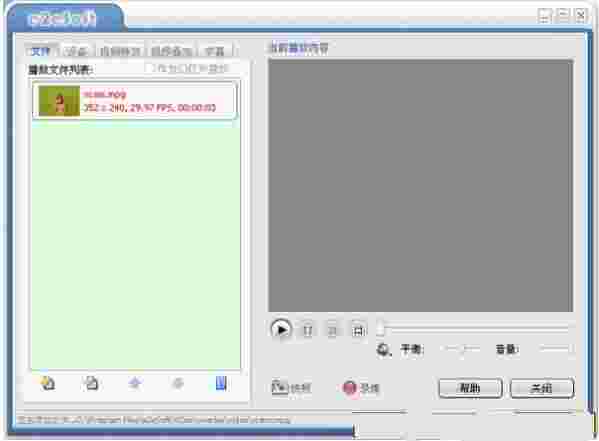Click the speaker icon beside 平衡
The height and width of the screenshot is (441, 599).
click(384, 349)
